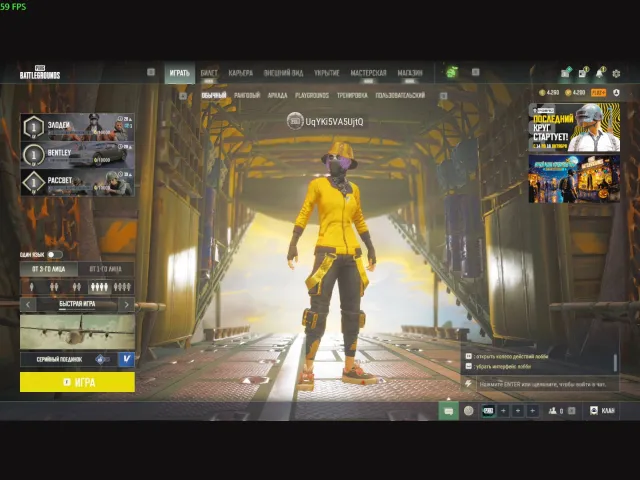
Task: Open the Рассвет pass card
Action: pos(77,183)
